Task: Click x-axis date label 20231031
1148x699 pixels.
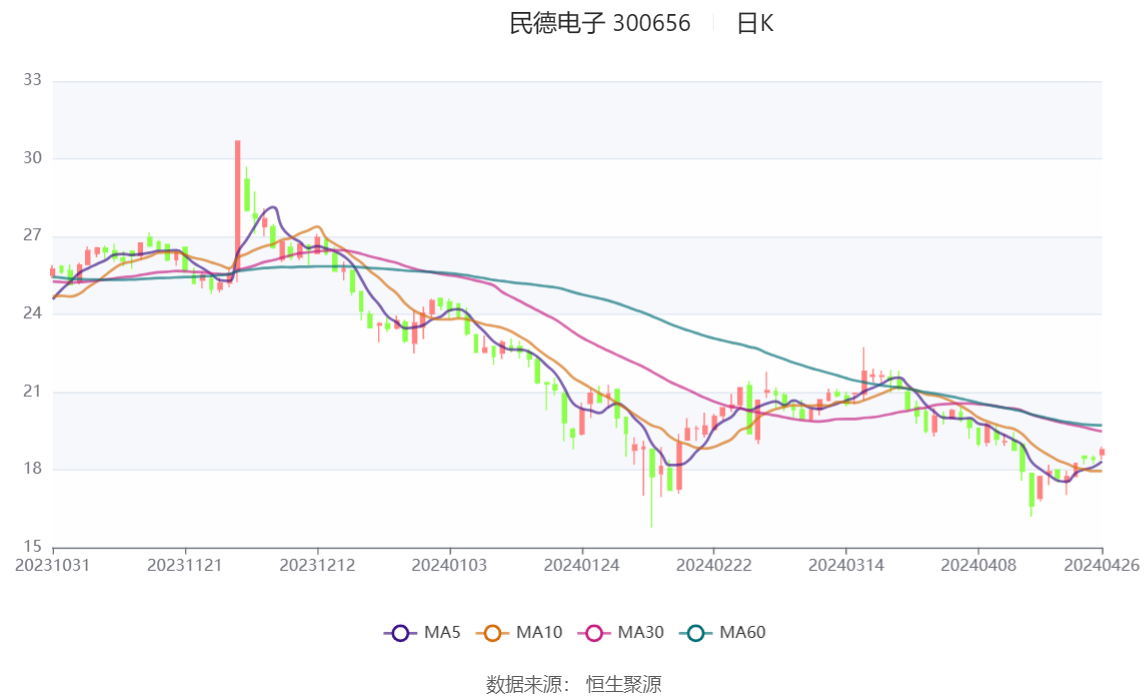Action: [53, 565]
